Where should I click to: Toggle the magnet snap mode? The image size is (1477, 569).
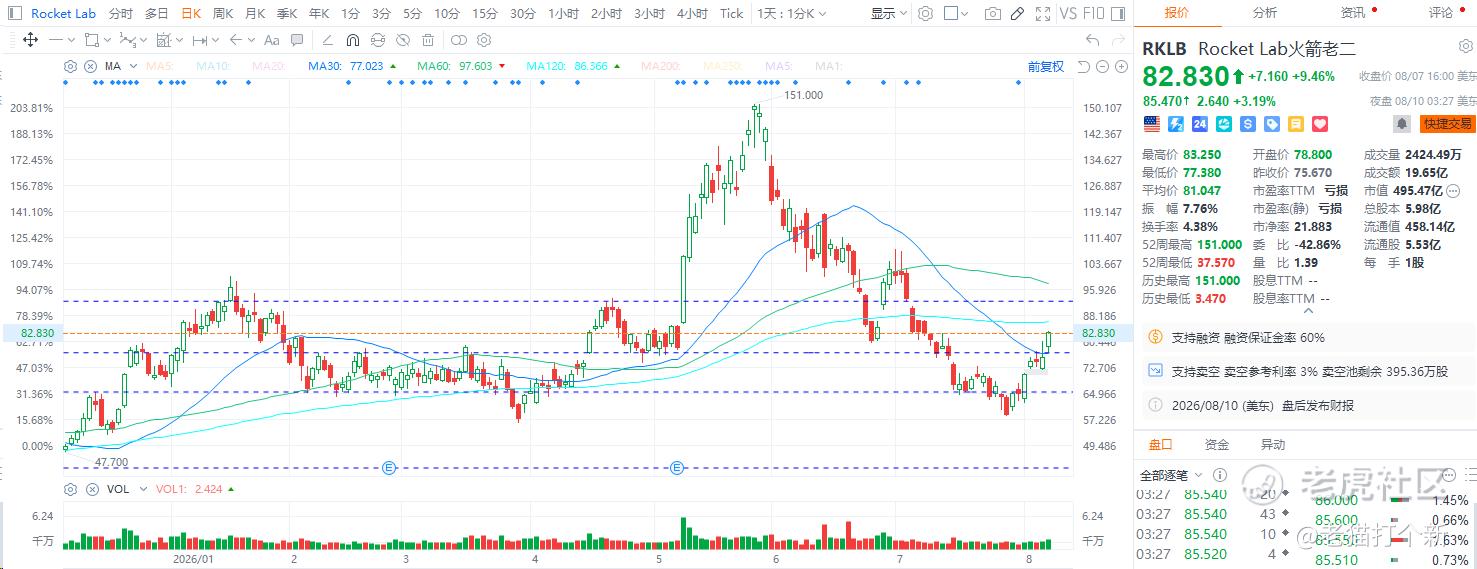(352, 40)
